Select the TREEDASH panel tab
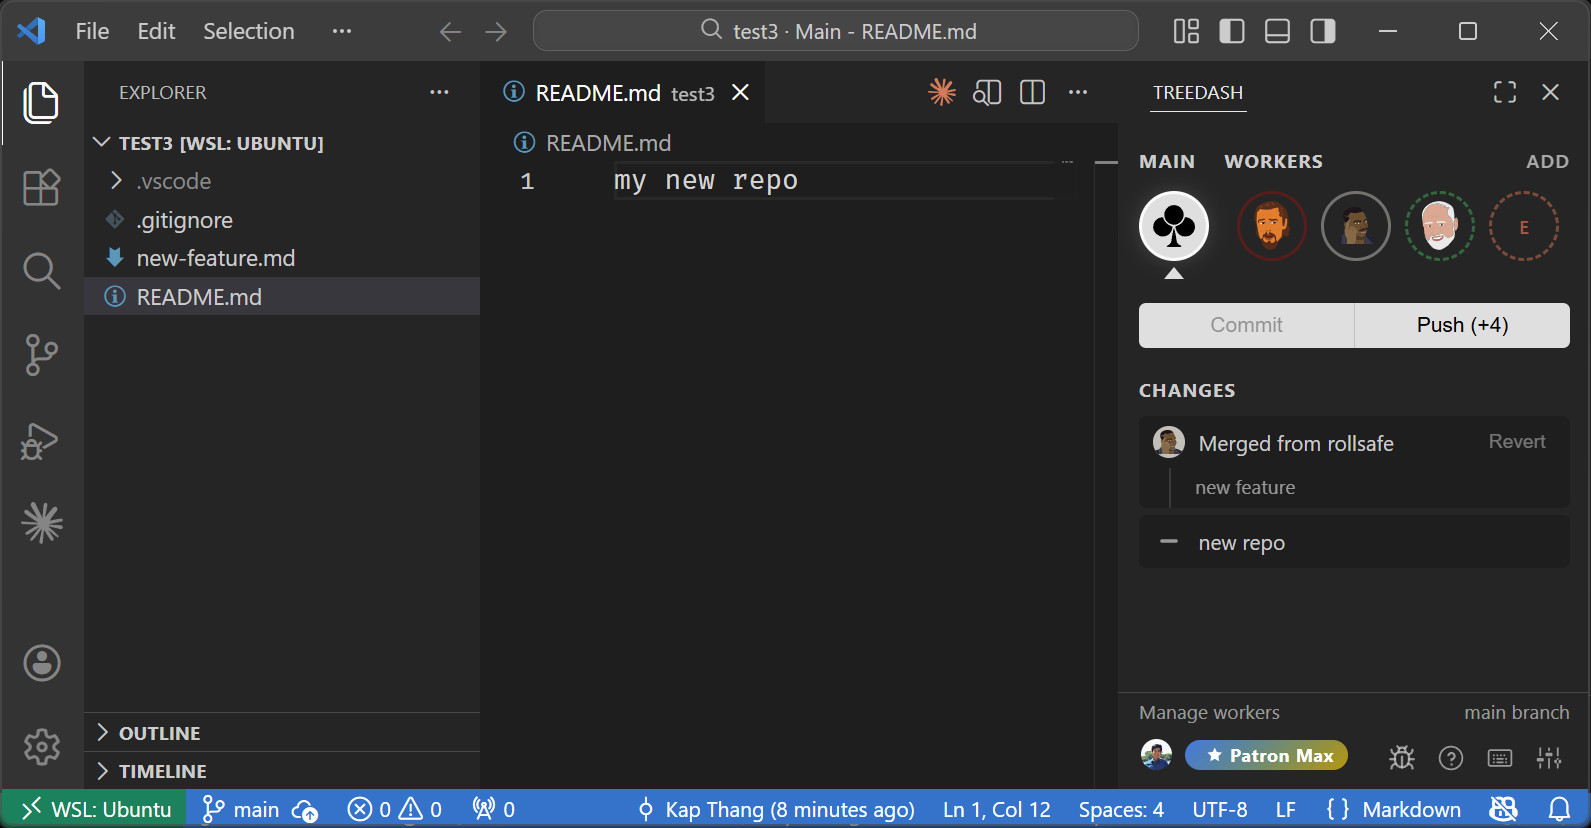The image size is (1591, 828). [1198, 92]
